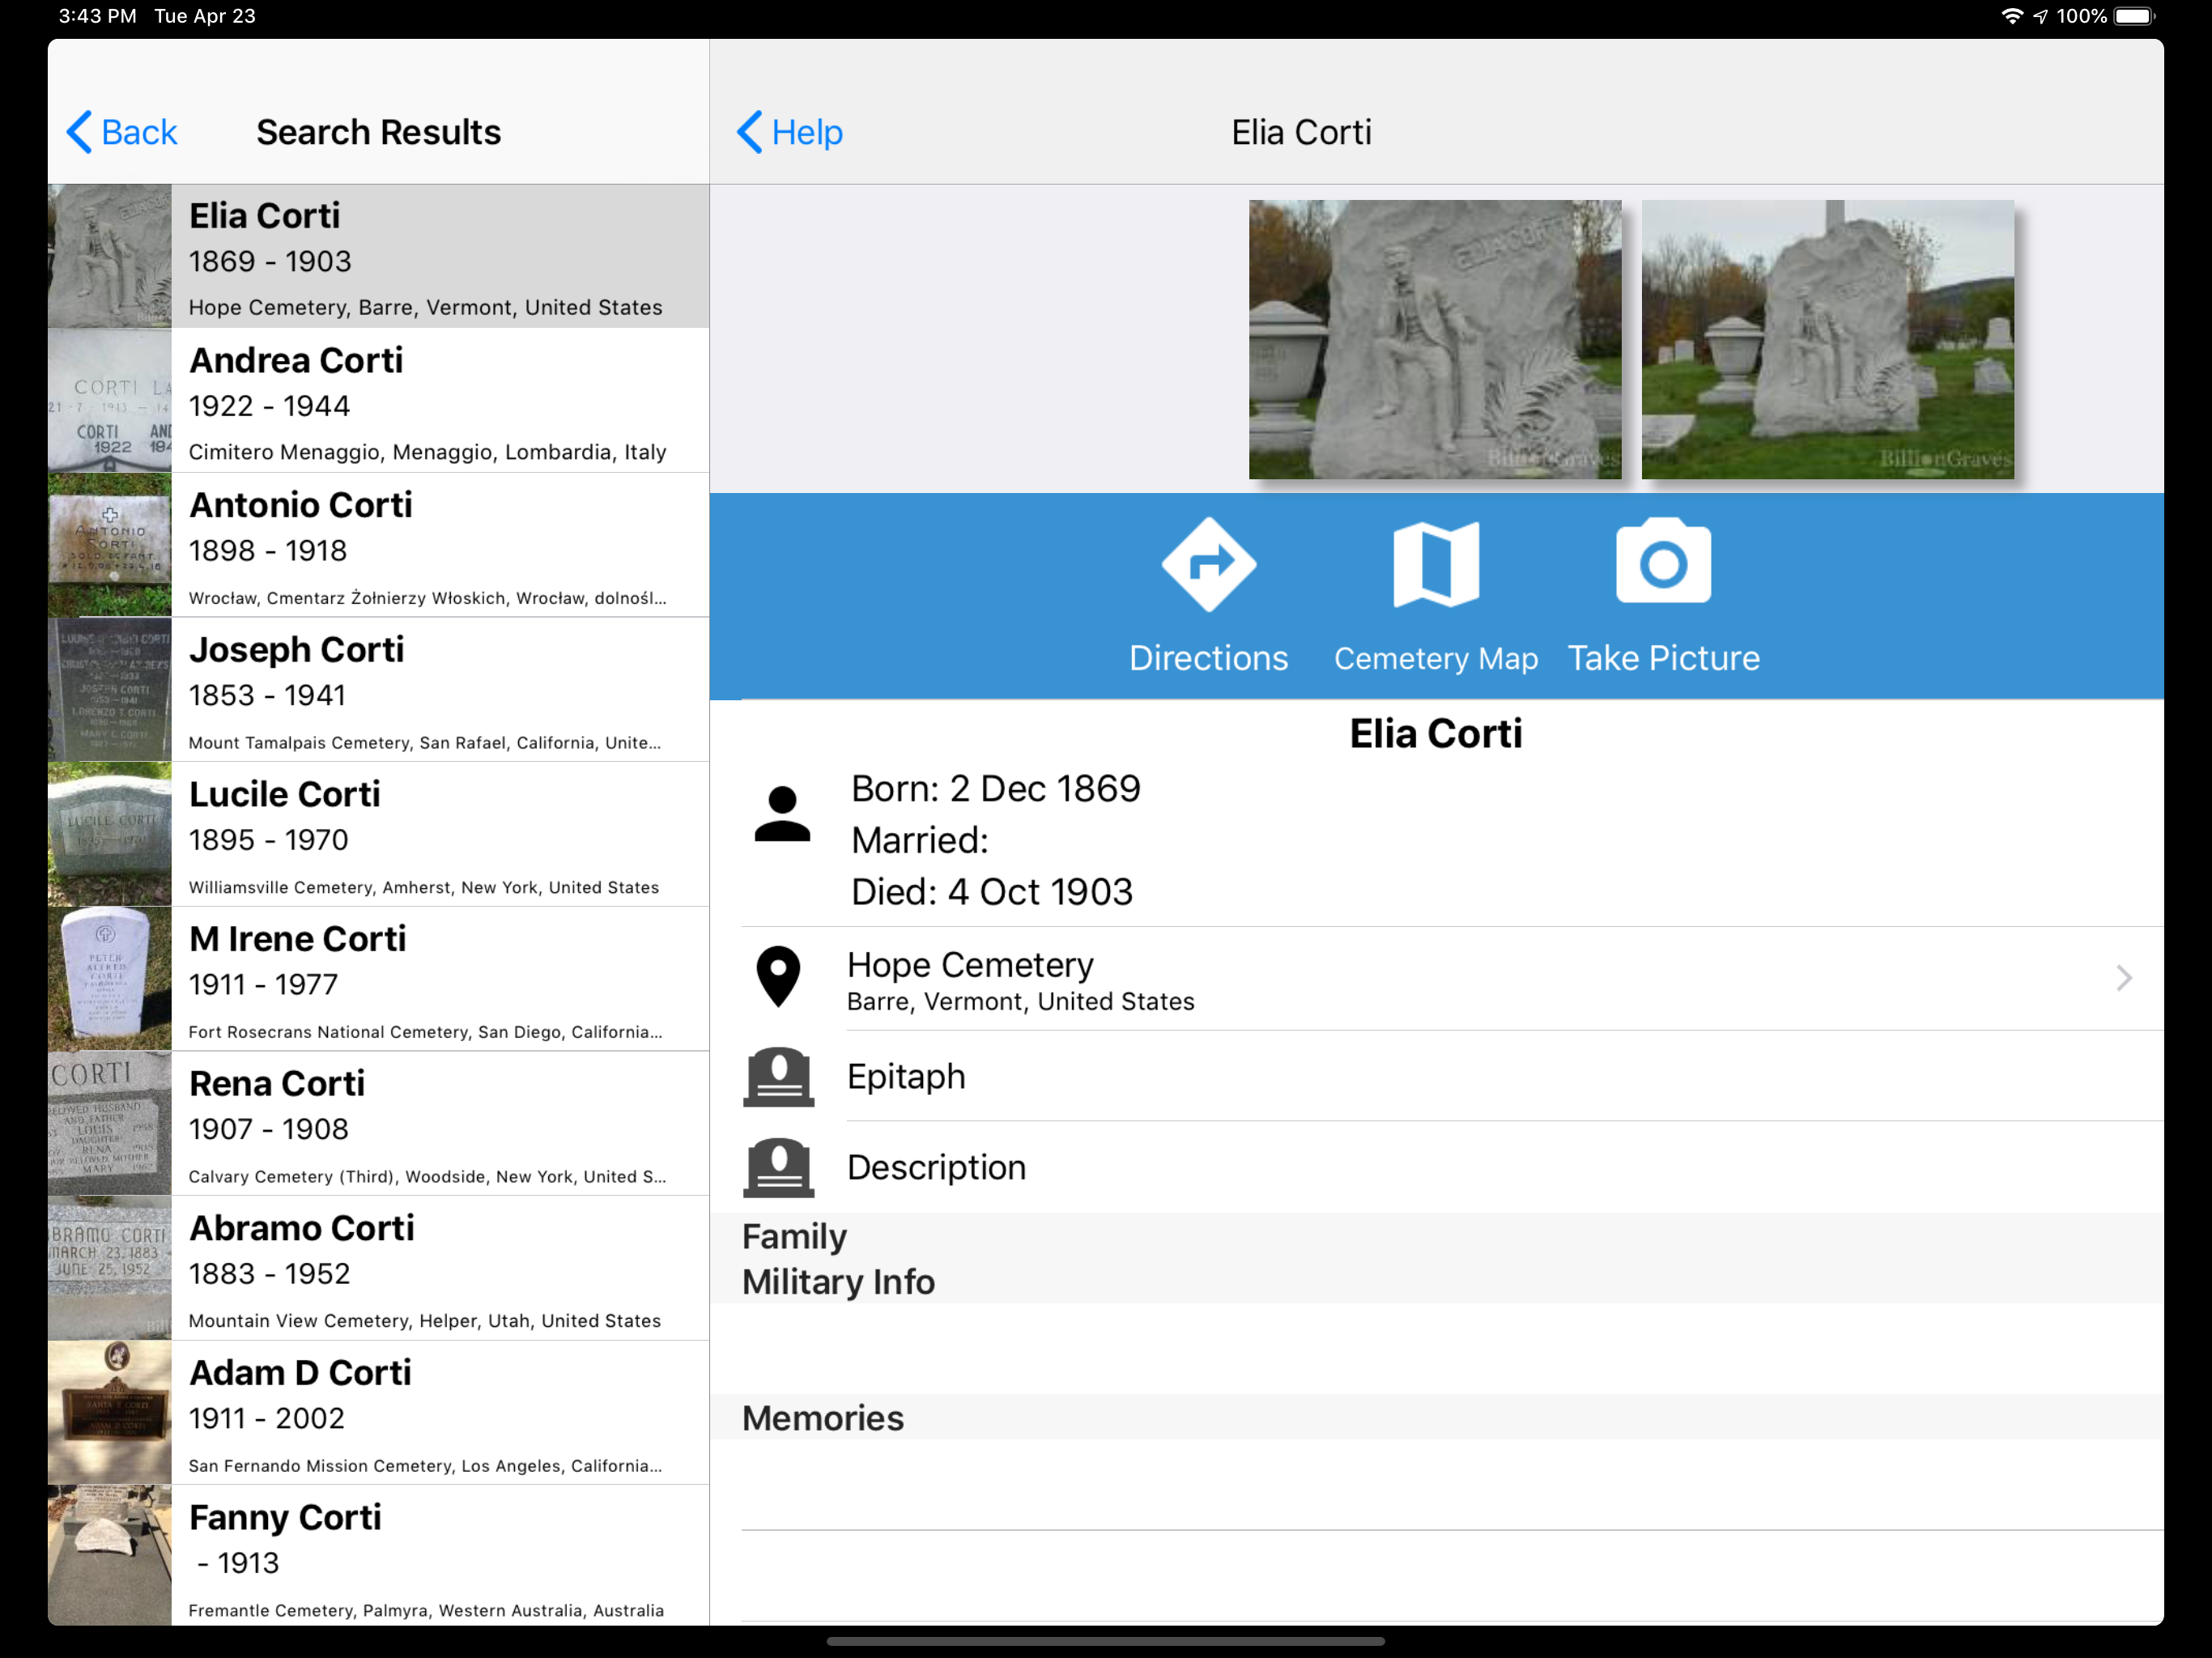Open the Cemetery Map icon
This screenshot has width=2212, height=1658.
(1435, 565)
